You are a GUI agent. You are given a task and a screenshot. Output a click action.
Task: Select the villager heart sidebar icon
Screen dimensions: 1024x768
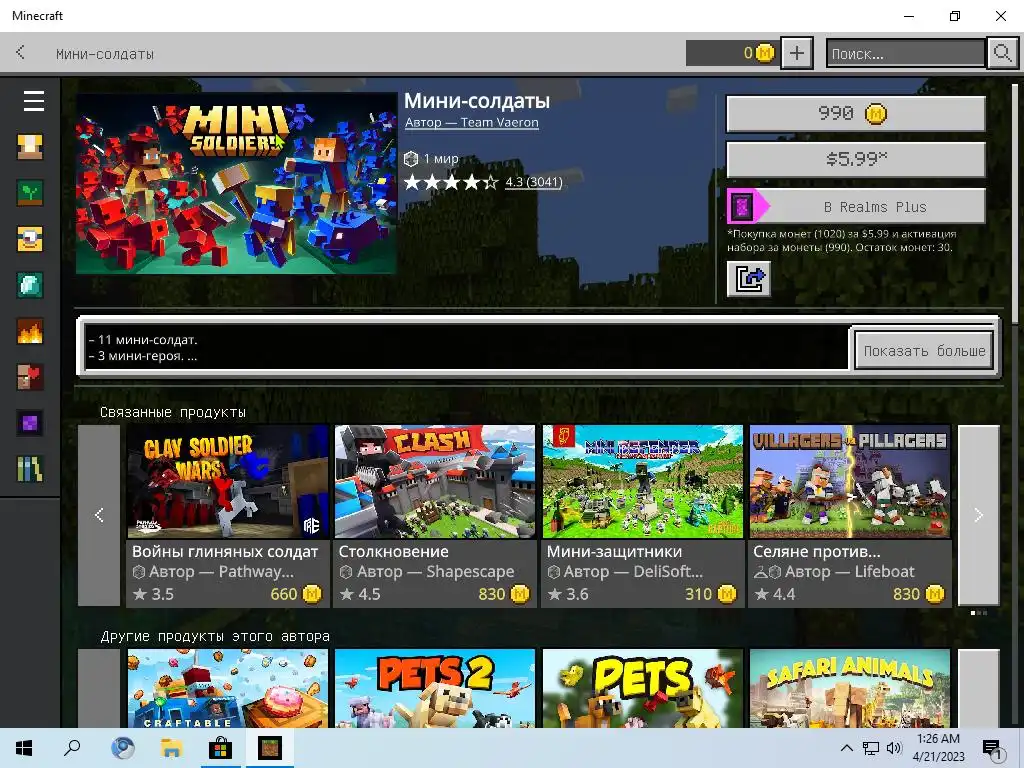point(30,377)
